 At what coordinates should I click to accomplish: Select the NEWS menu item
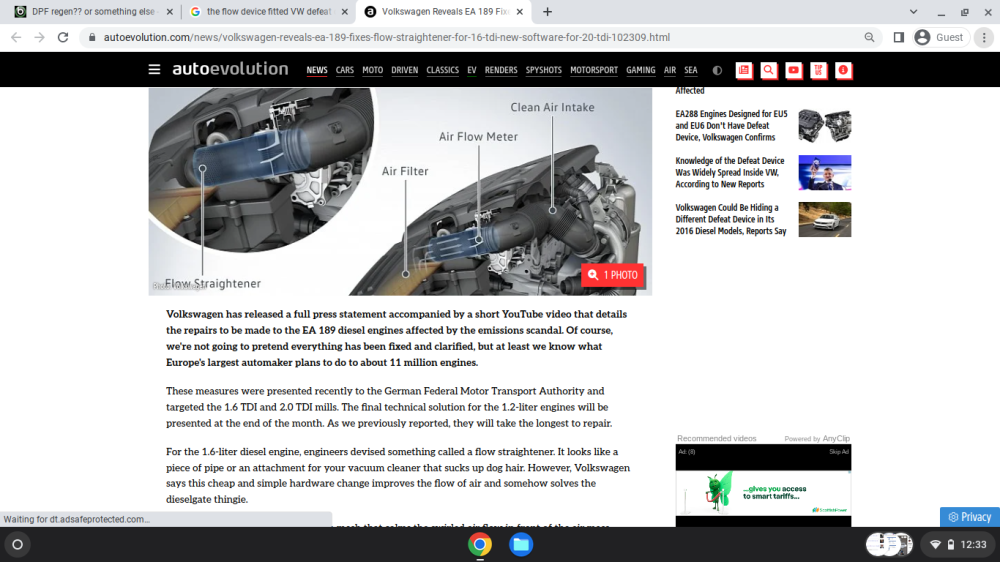(x=316, y=70)
